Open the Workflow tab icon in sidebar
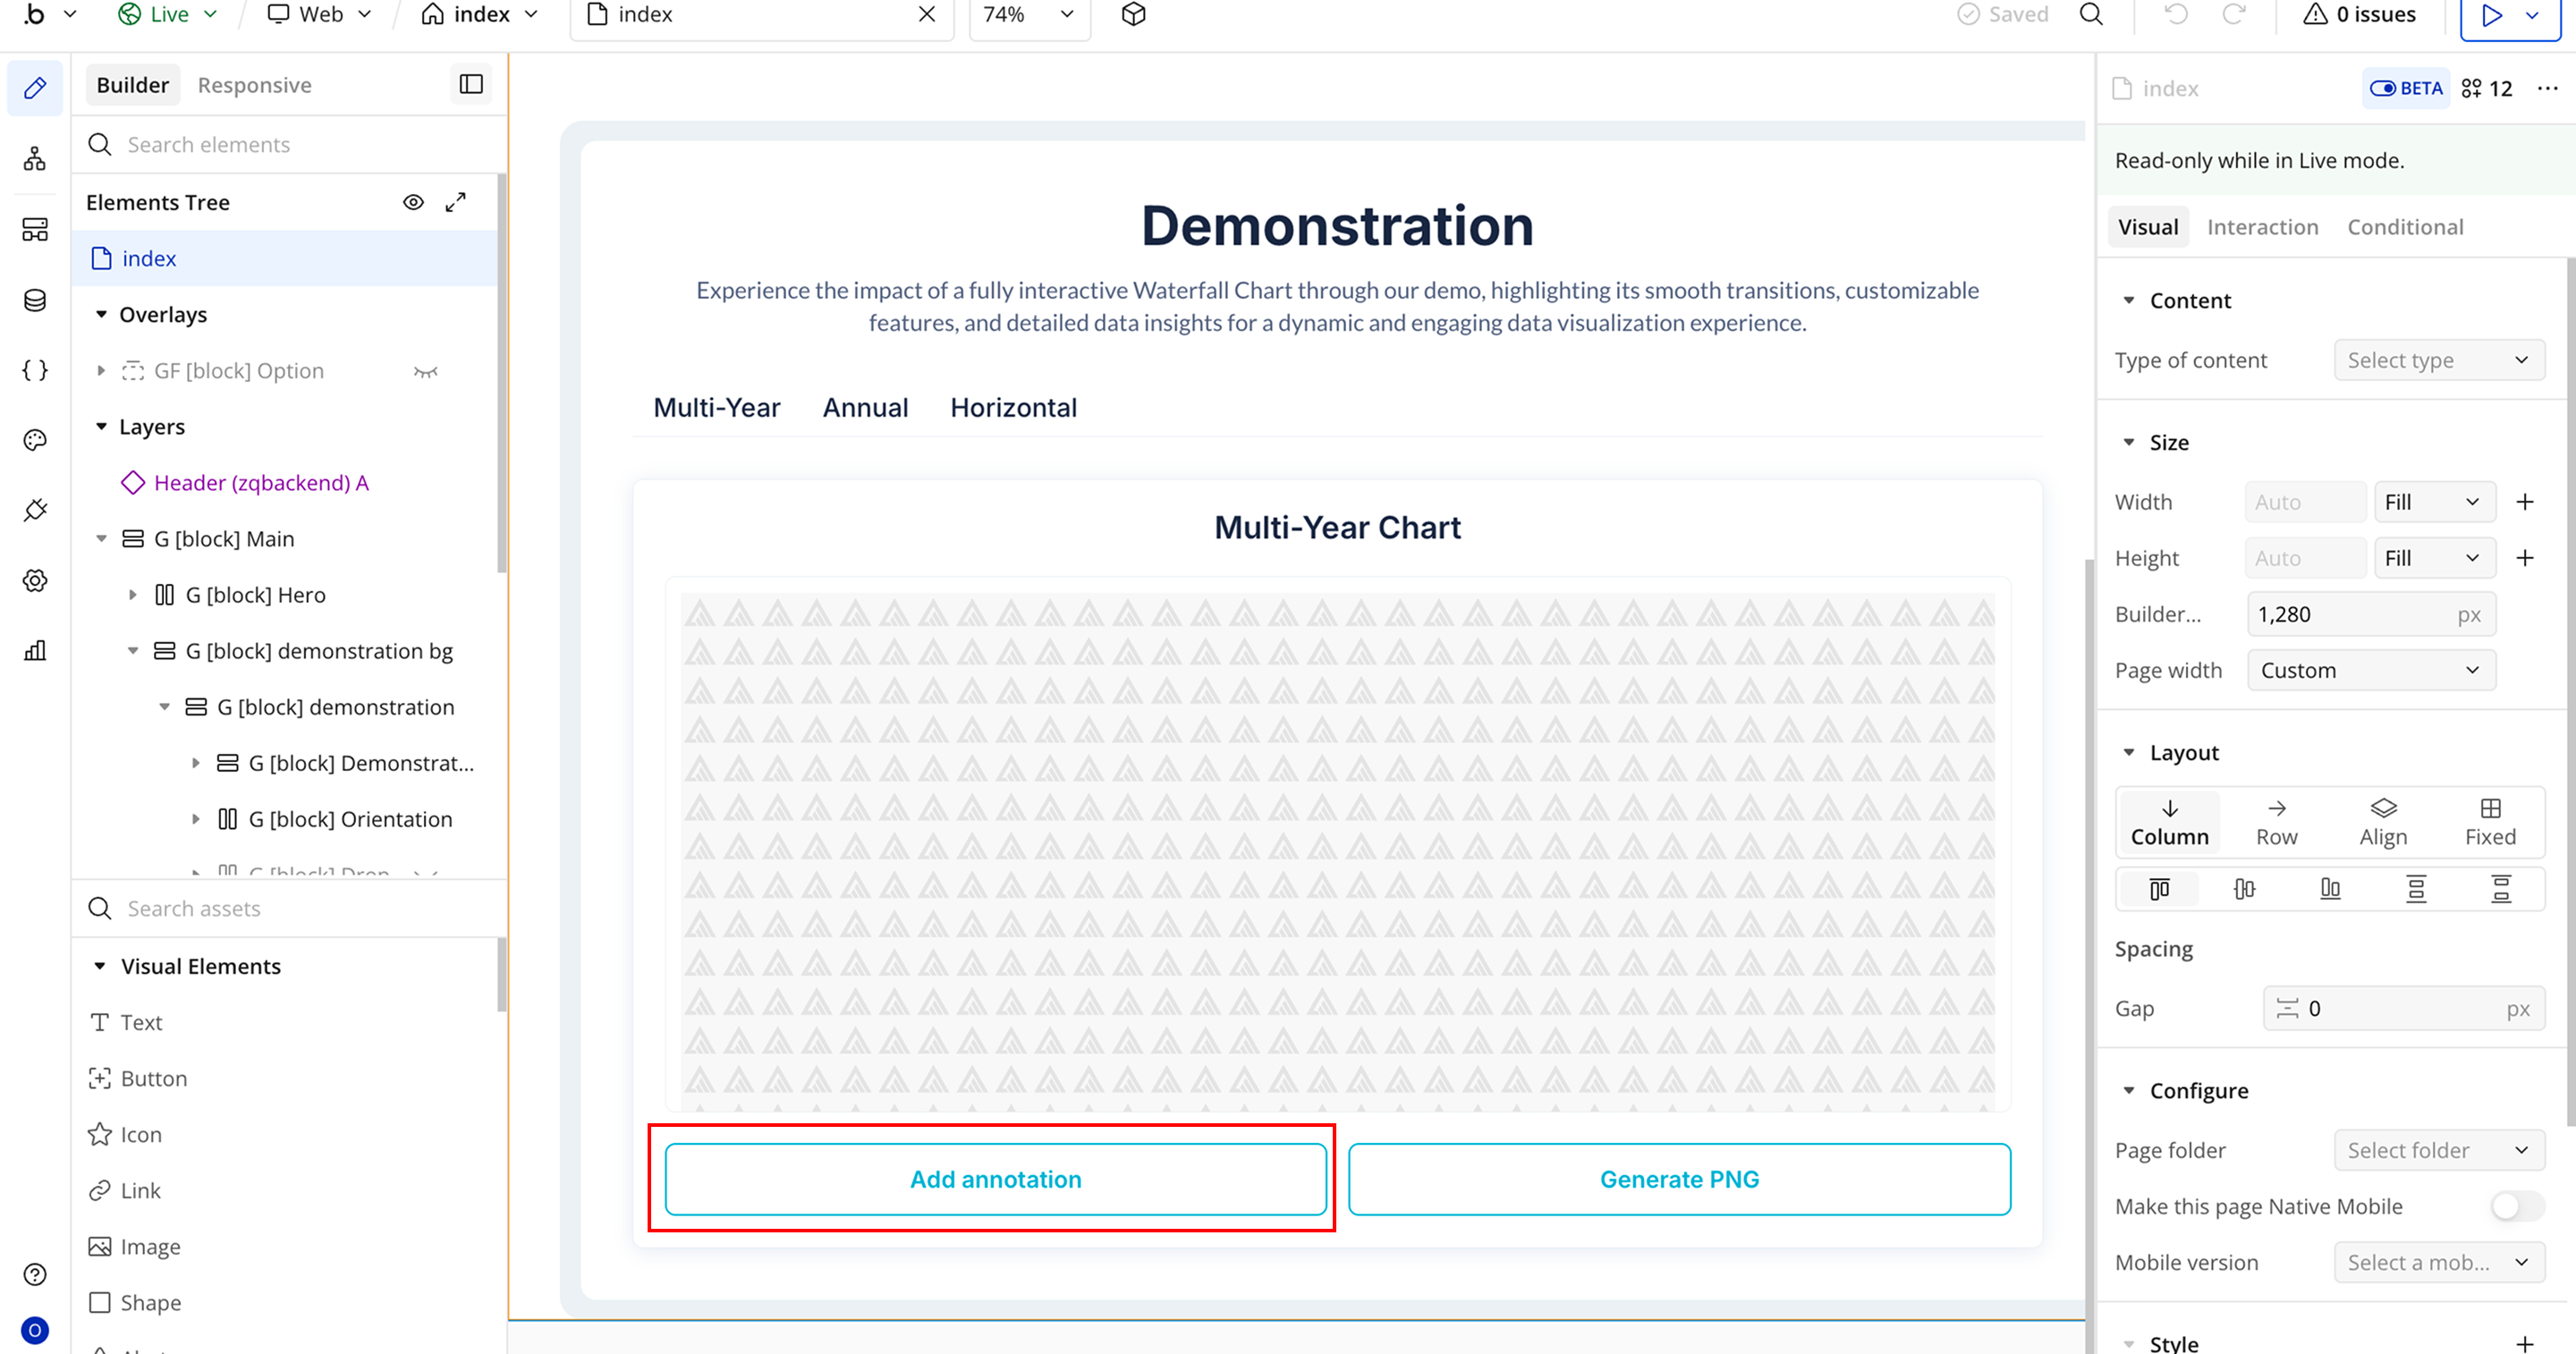2576x1354 pixels. (x=35, y=159)
